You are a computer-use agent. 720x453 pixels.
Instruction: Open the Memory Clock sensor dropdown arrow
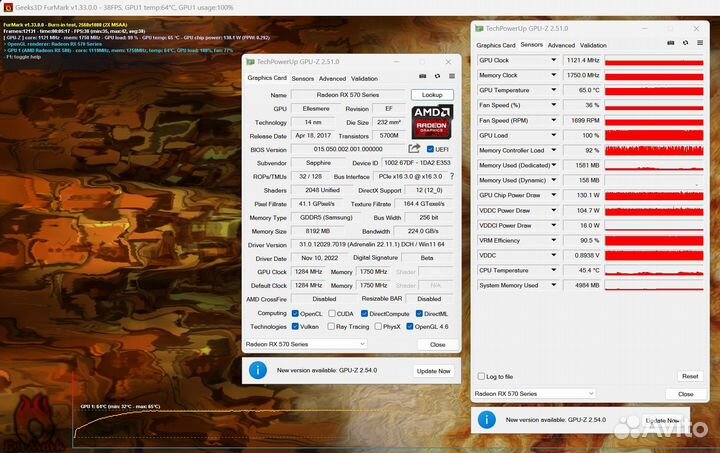click(x=553, y=75)
